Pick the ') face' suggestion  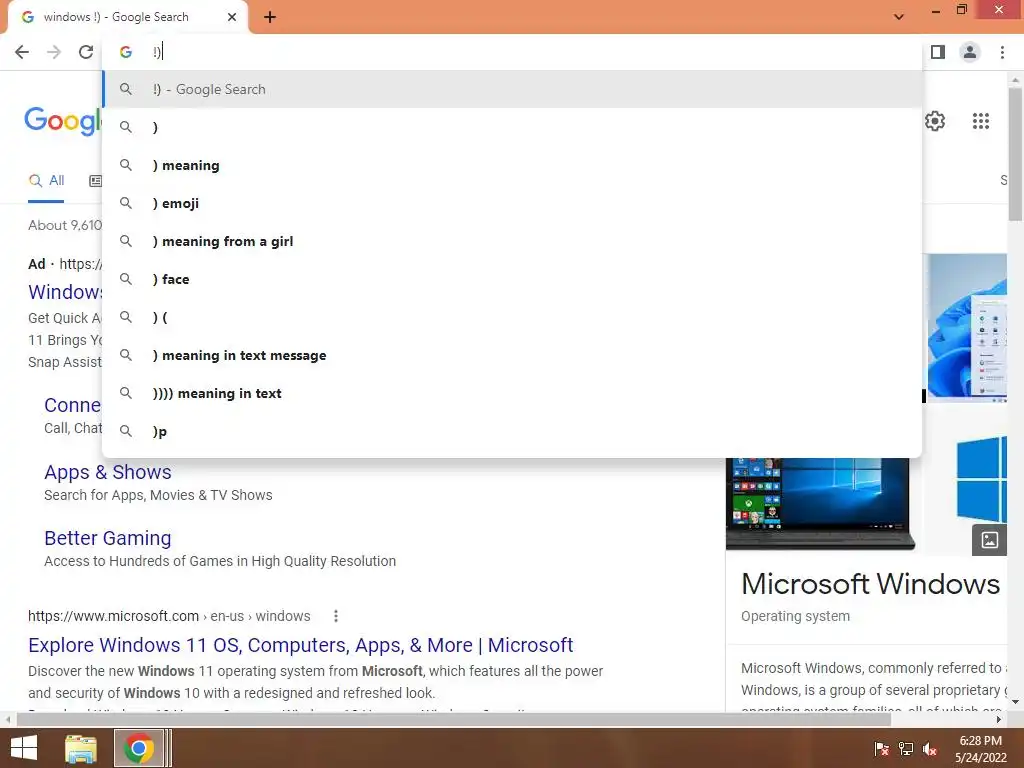[x=512, y=279]
